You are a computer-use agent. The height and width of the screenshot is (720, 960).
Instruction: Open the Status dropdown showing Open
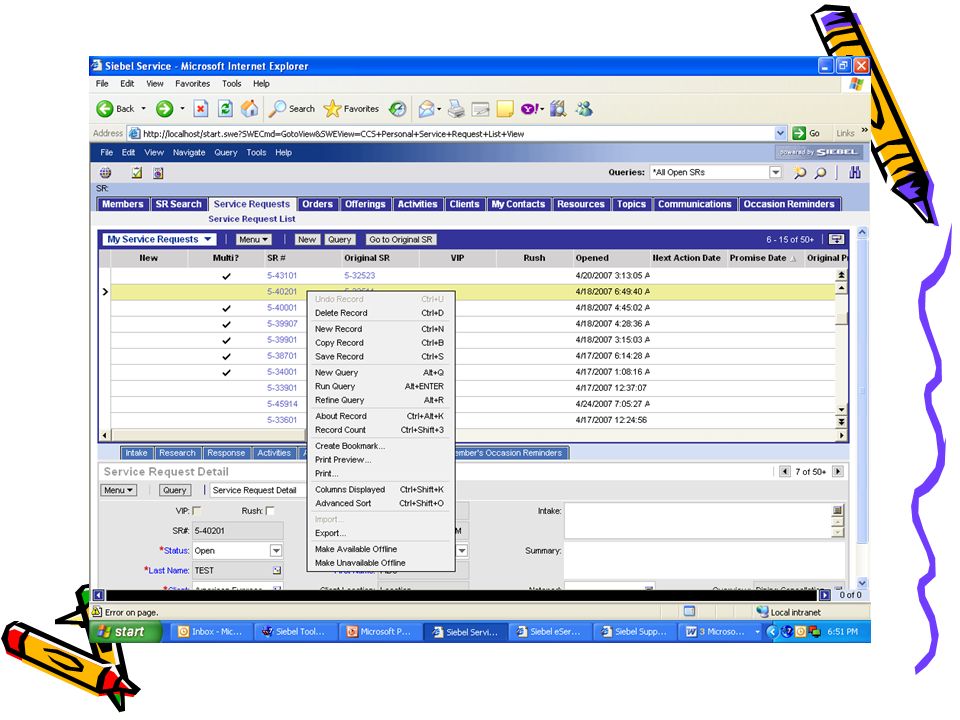click(x=276, y=550)
